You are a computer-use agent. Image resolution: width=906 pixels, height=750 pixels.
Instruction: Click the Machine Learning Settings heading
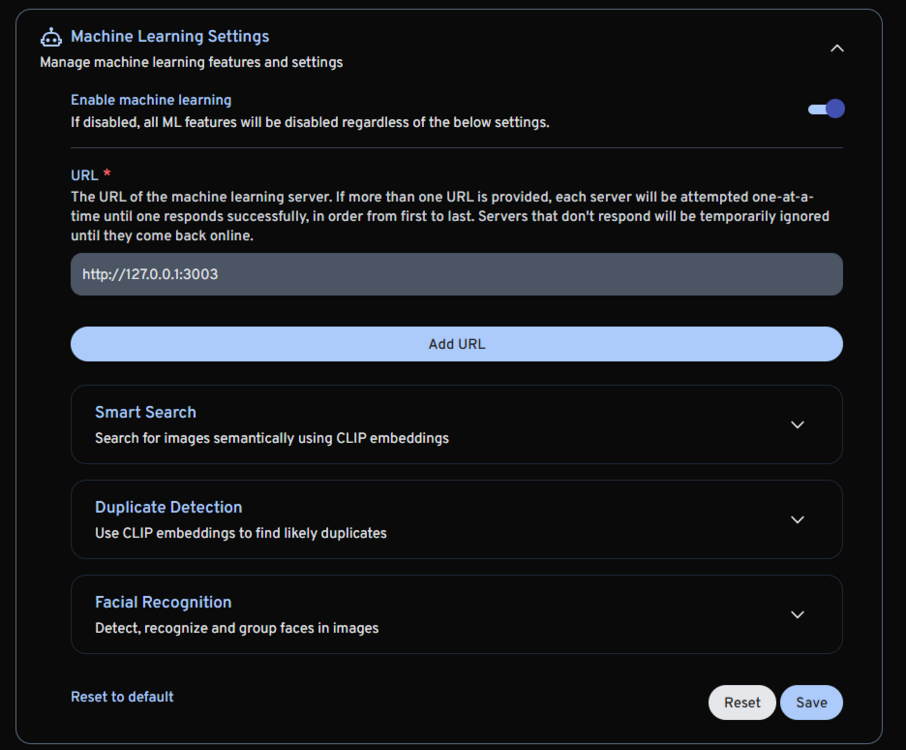point(170,36)
